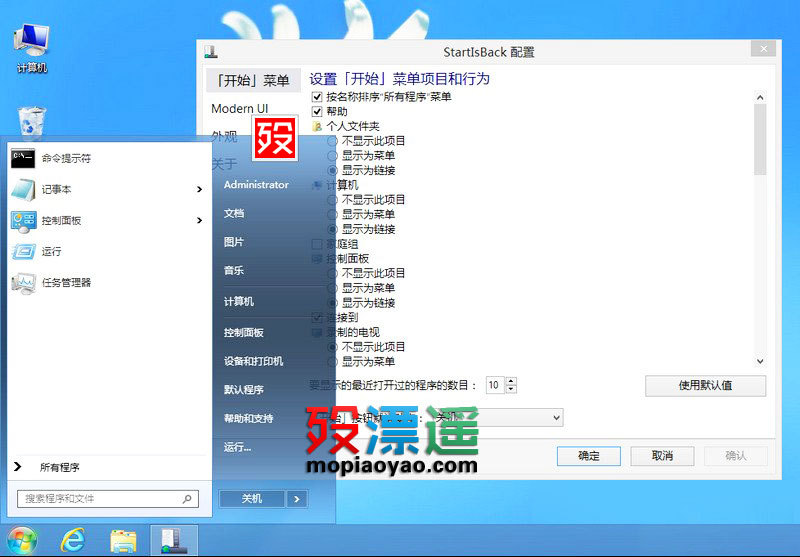Close StartIsBack configuration window
Screen dimensions: 800x557
763,49
